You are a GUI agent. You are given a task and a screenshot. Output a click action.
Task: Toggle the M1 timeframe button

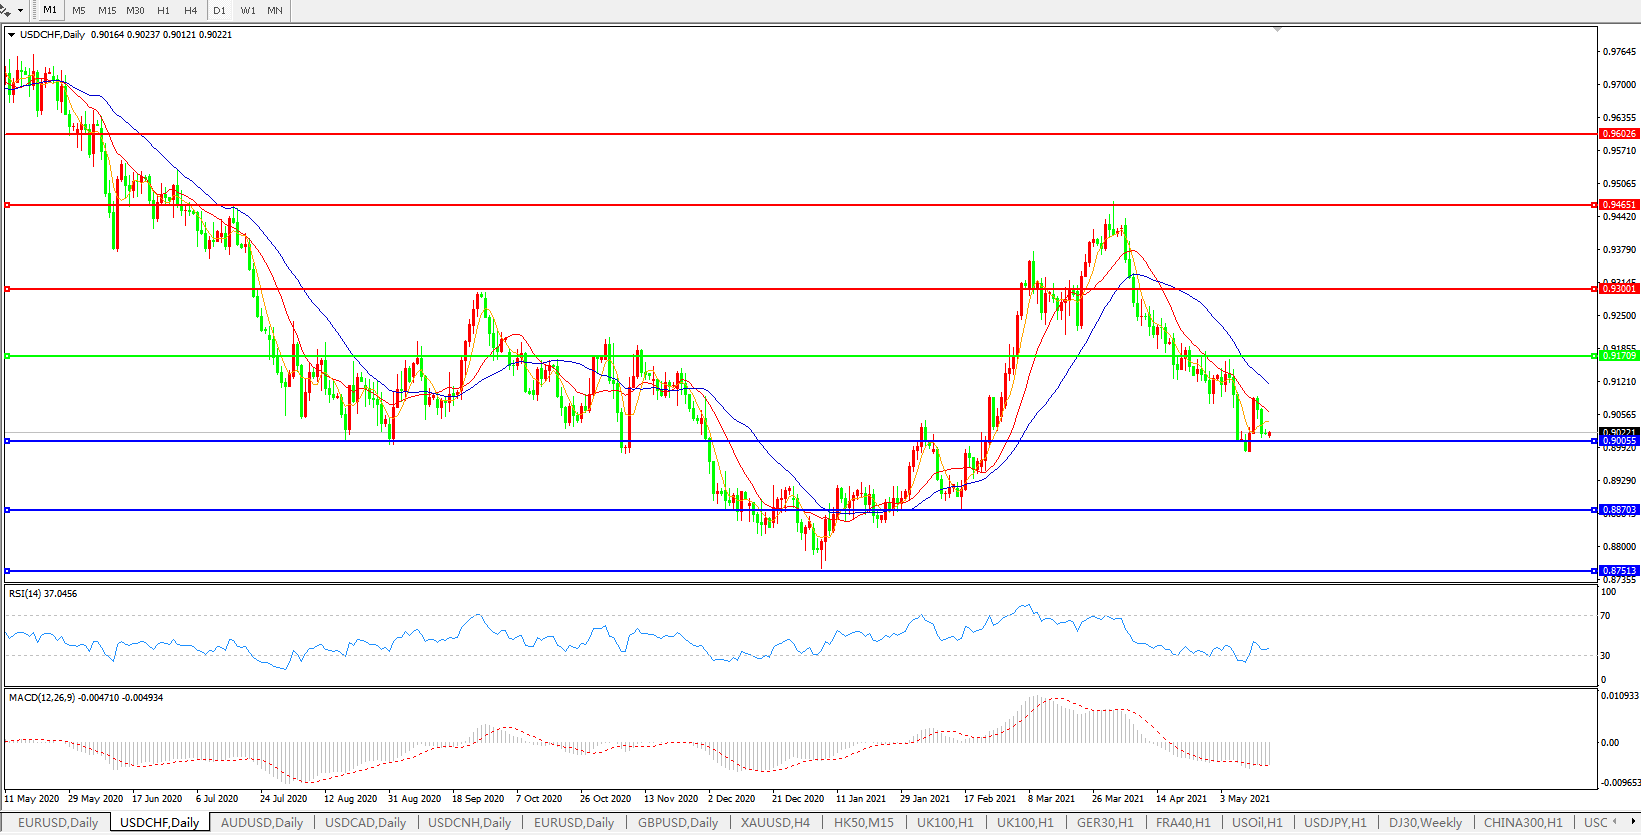click(50, 10)
